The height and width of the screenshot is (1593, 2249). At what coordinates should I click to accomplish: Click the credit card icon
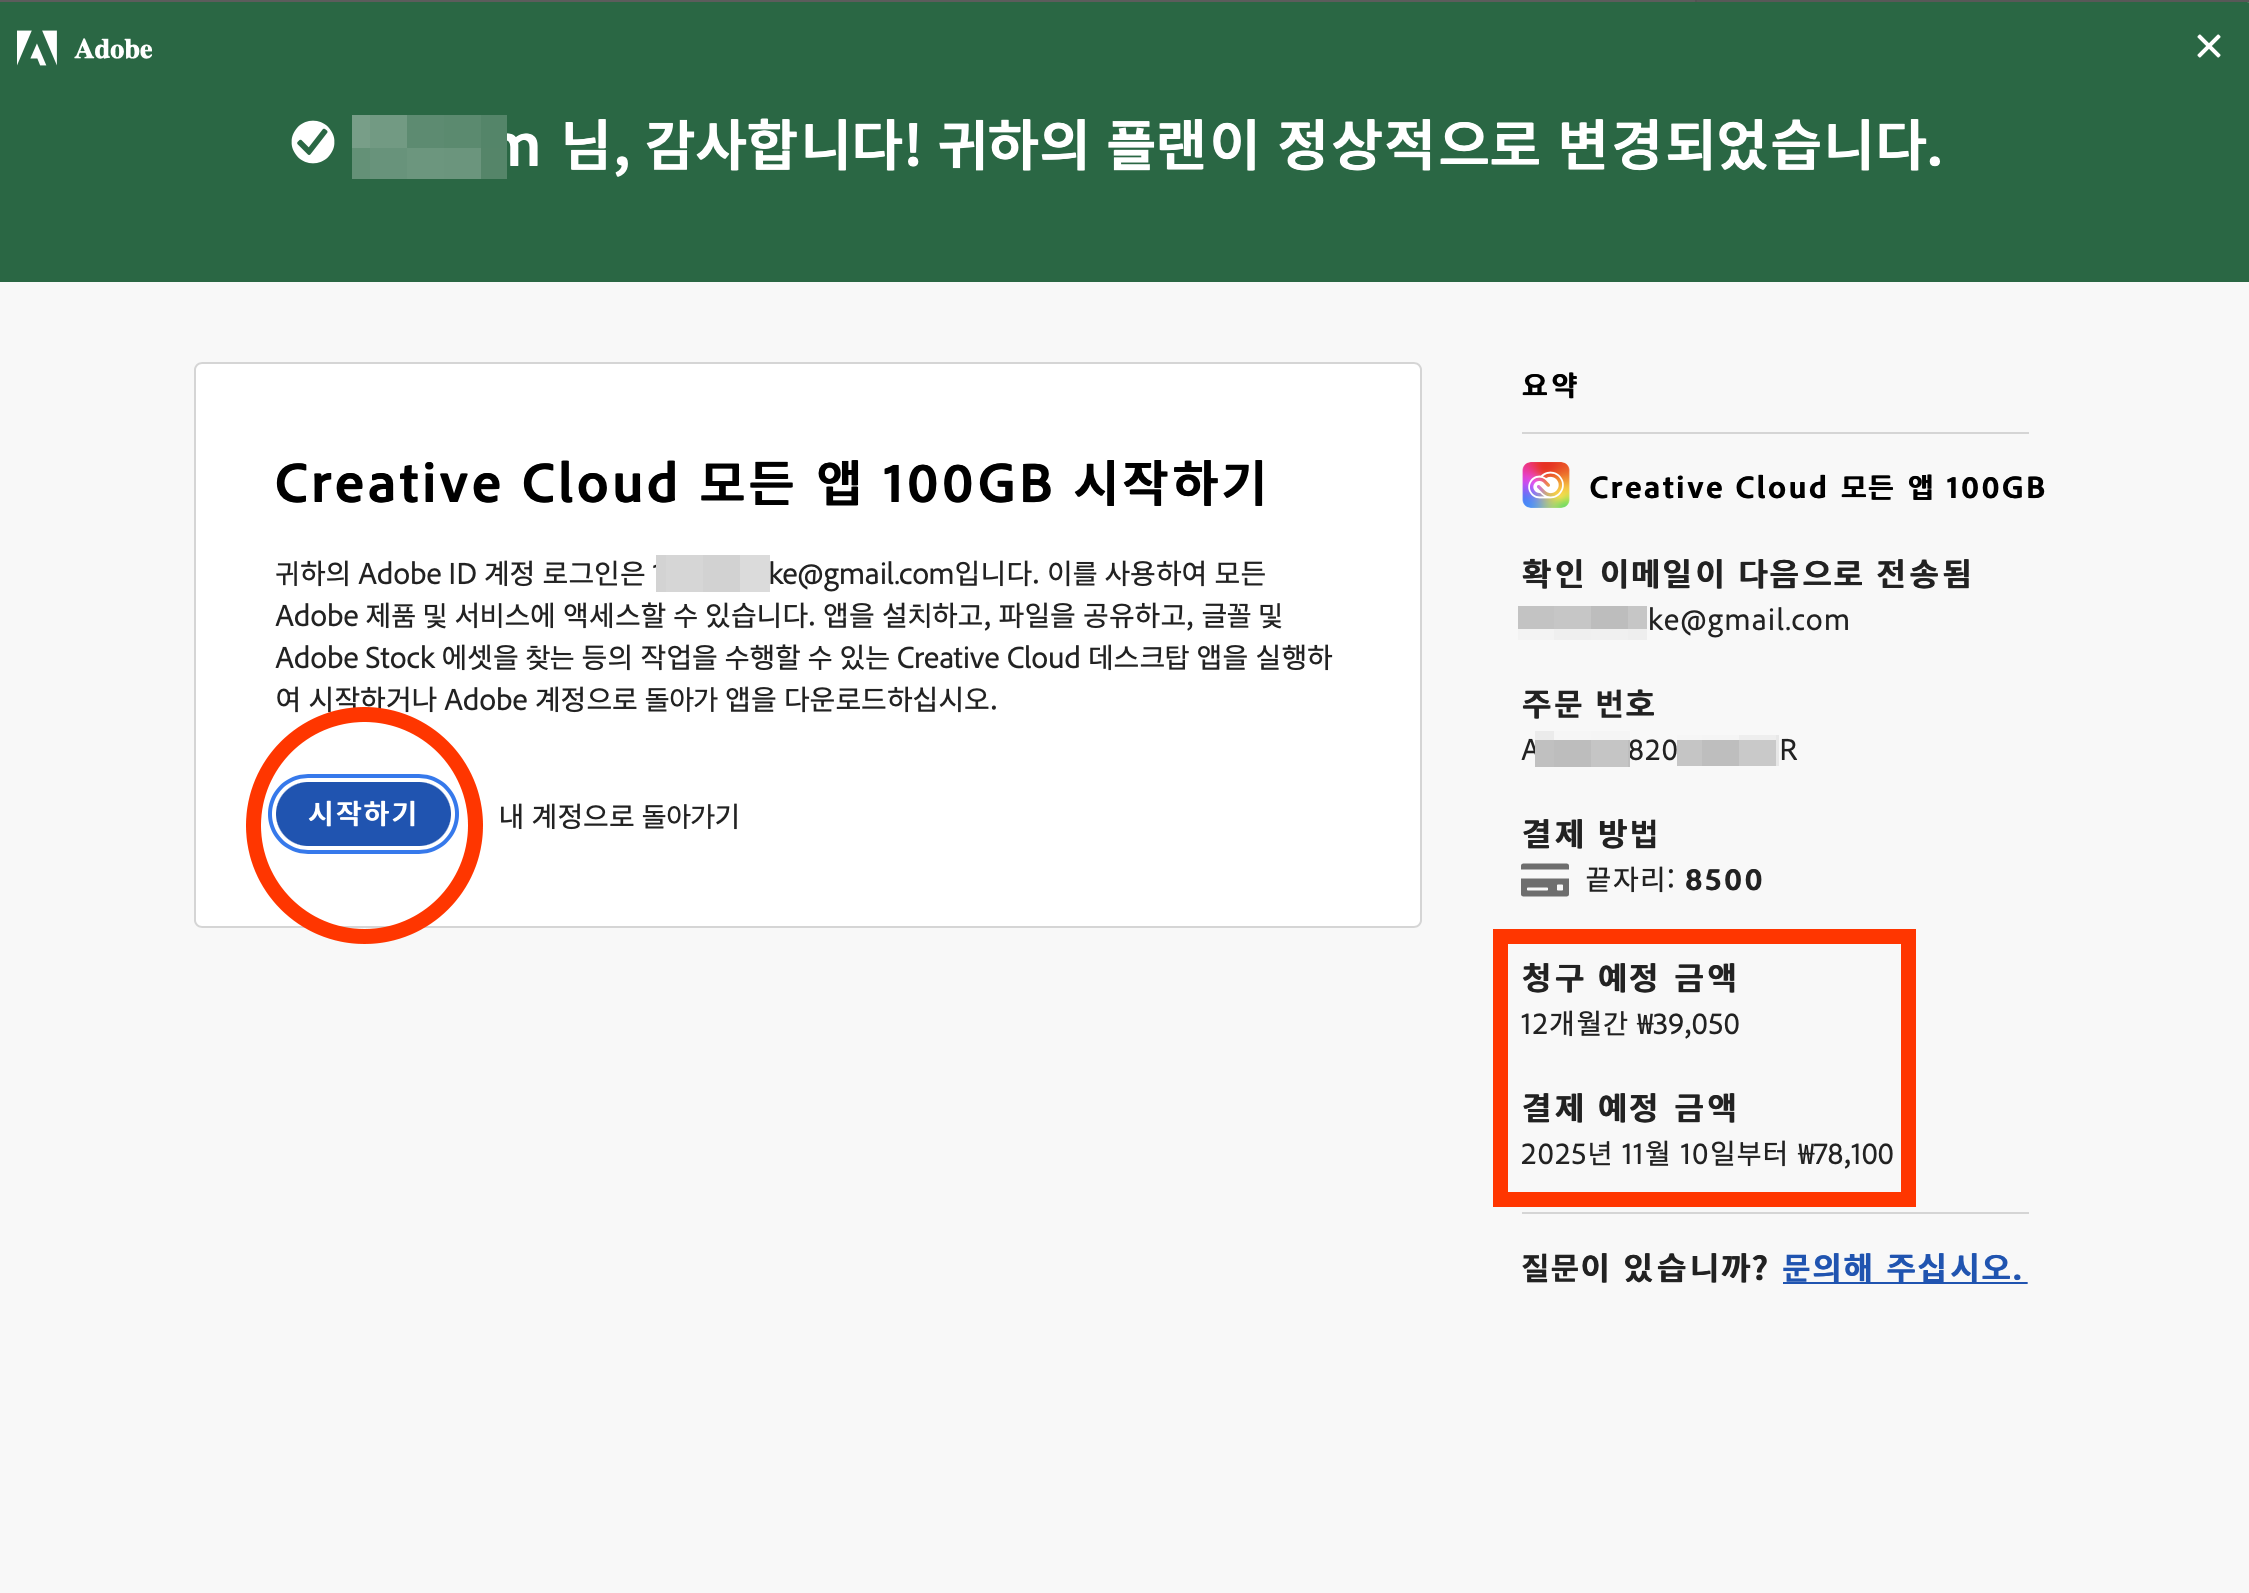[x=1544, y=880]
